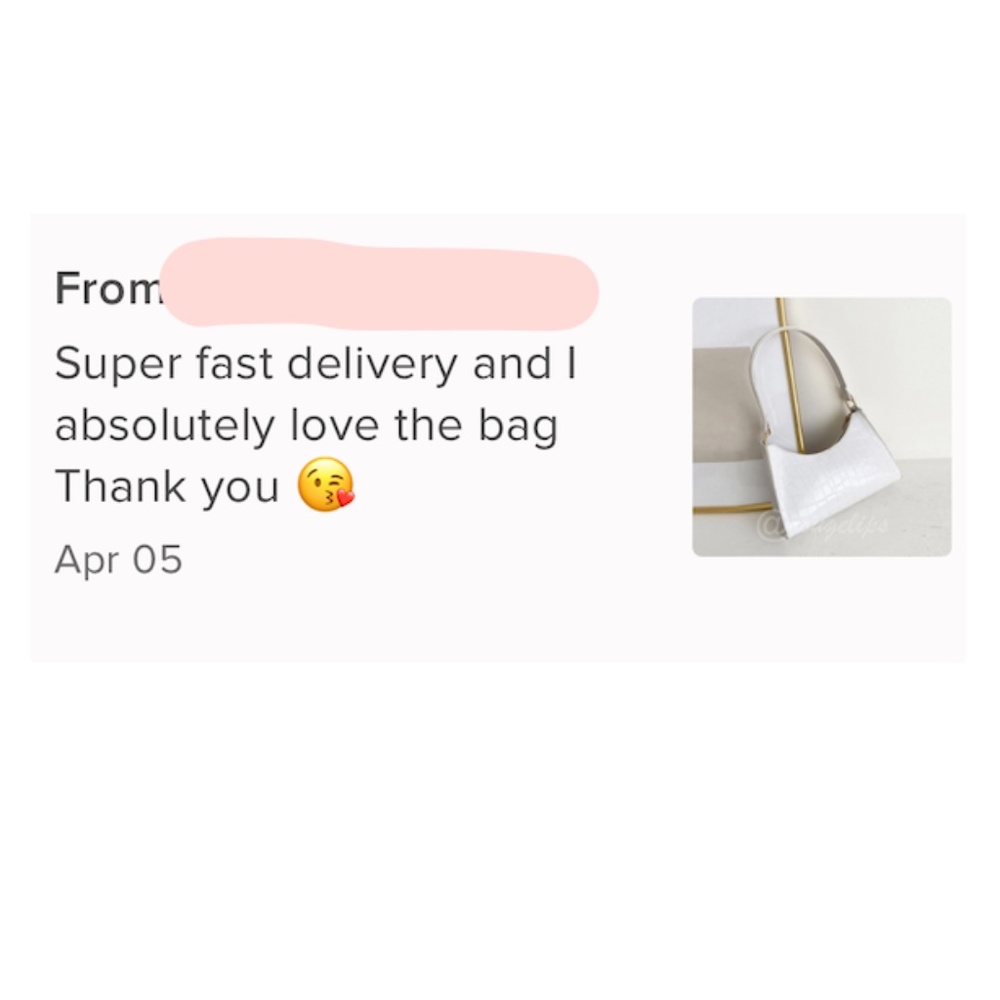
Task: Select the "Super fast delivery and I" line
Action: pyautogui.click(x=316, y=363)
